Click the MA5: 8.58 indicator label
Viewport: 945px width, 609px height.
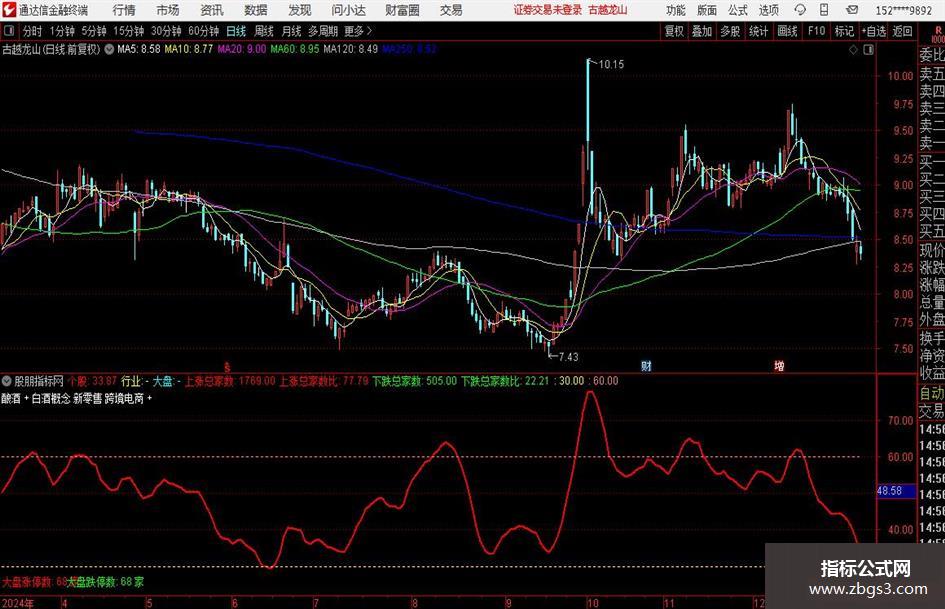pyautogui.click(x=139, y=49)
